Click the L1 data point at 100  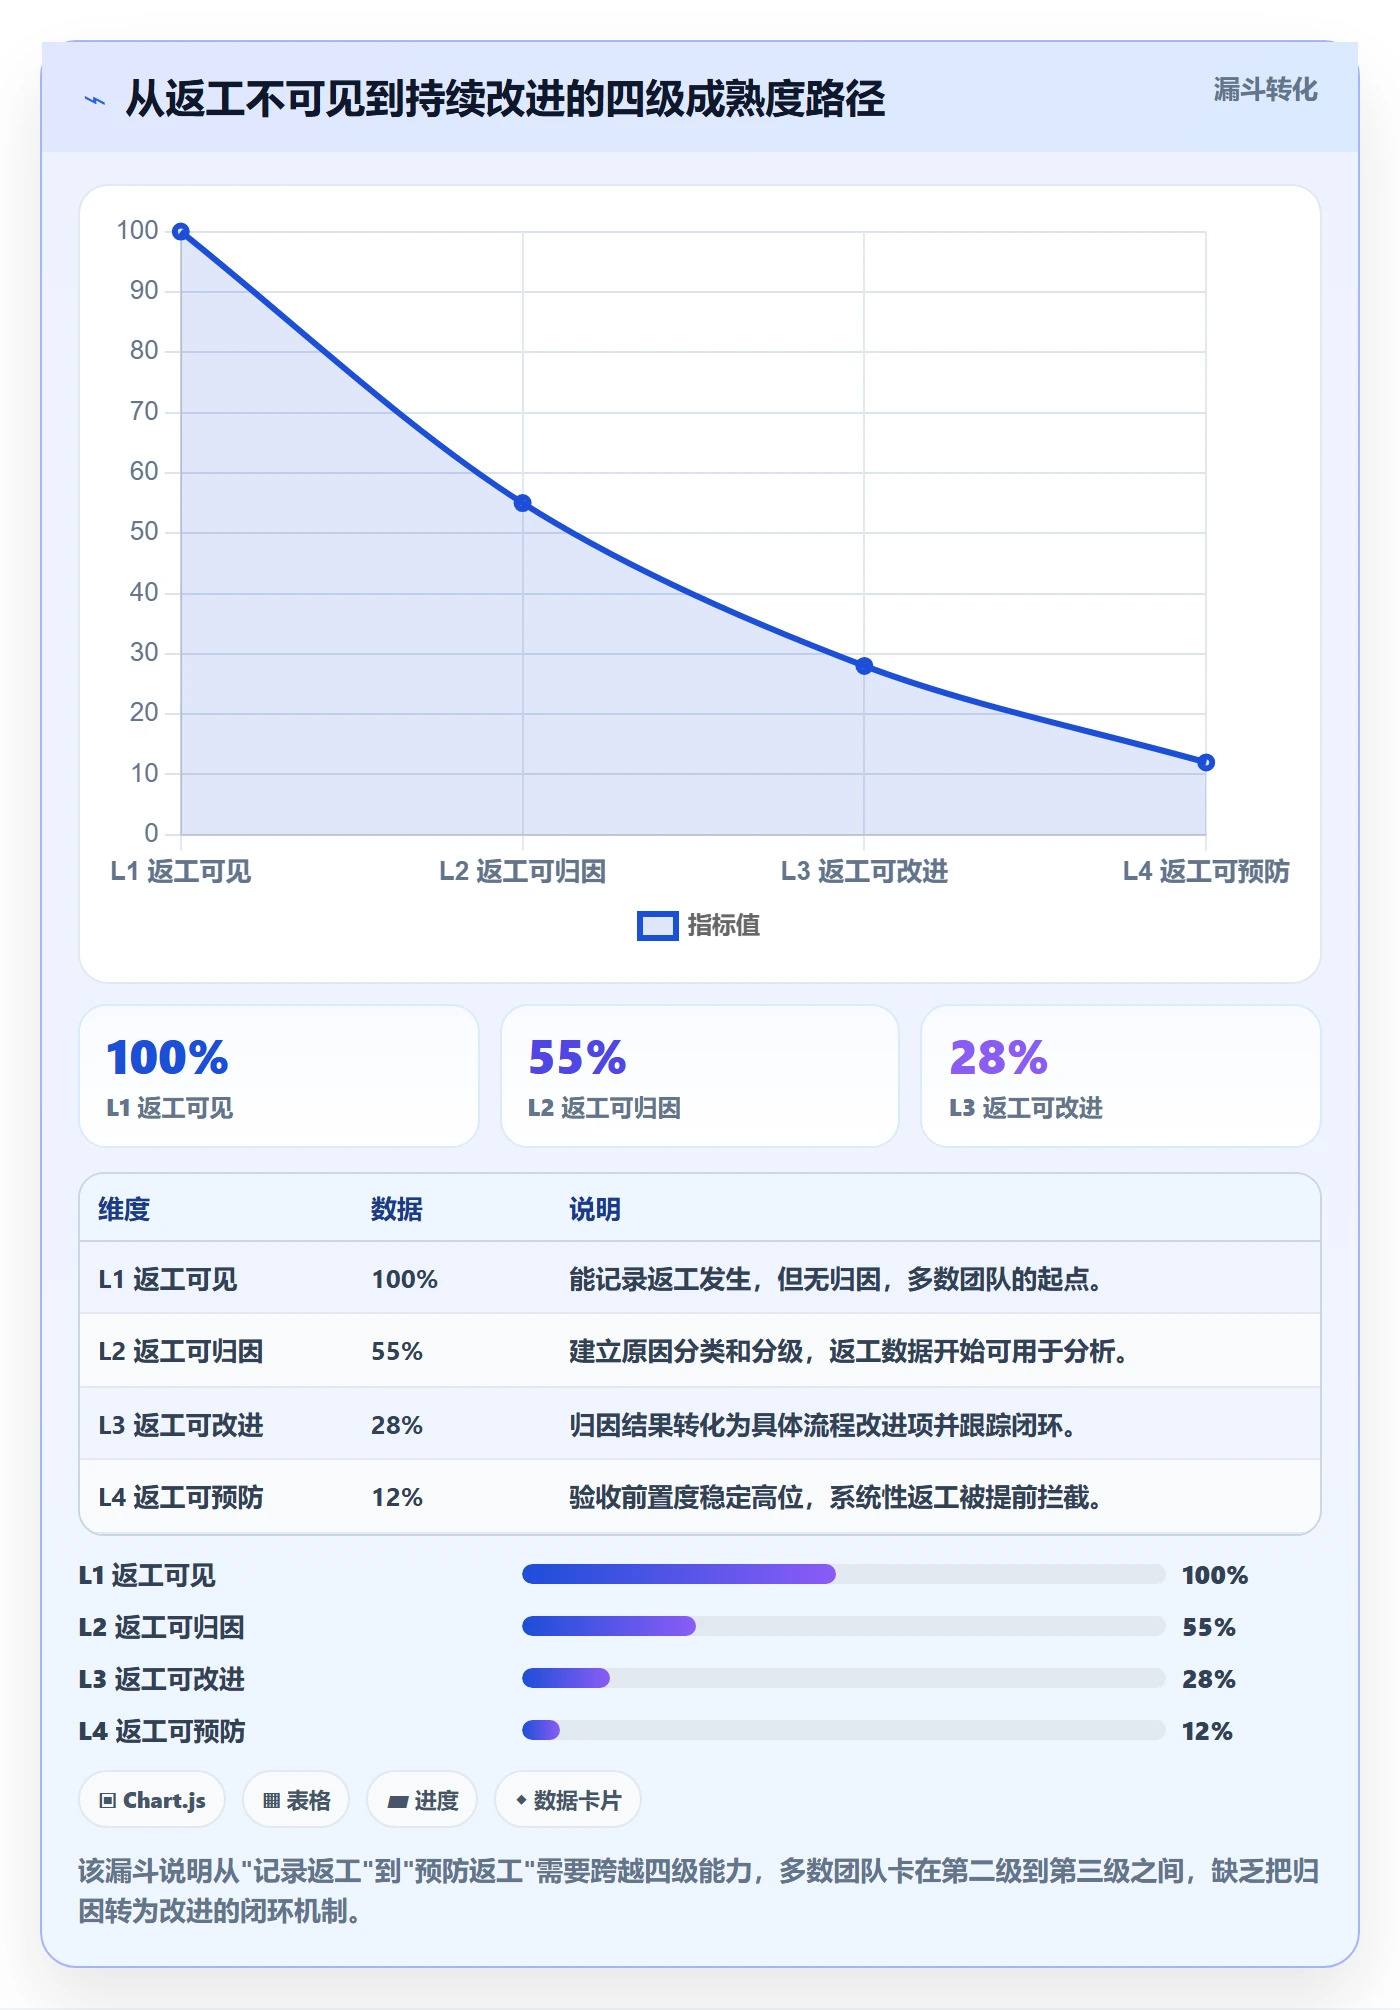click(x=181, y=232)
